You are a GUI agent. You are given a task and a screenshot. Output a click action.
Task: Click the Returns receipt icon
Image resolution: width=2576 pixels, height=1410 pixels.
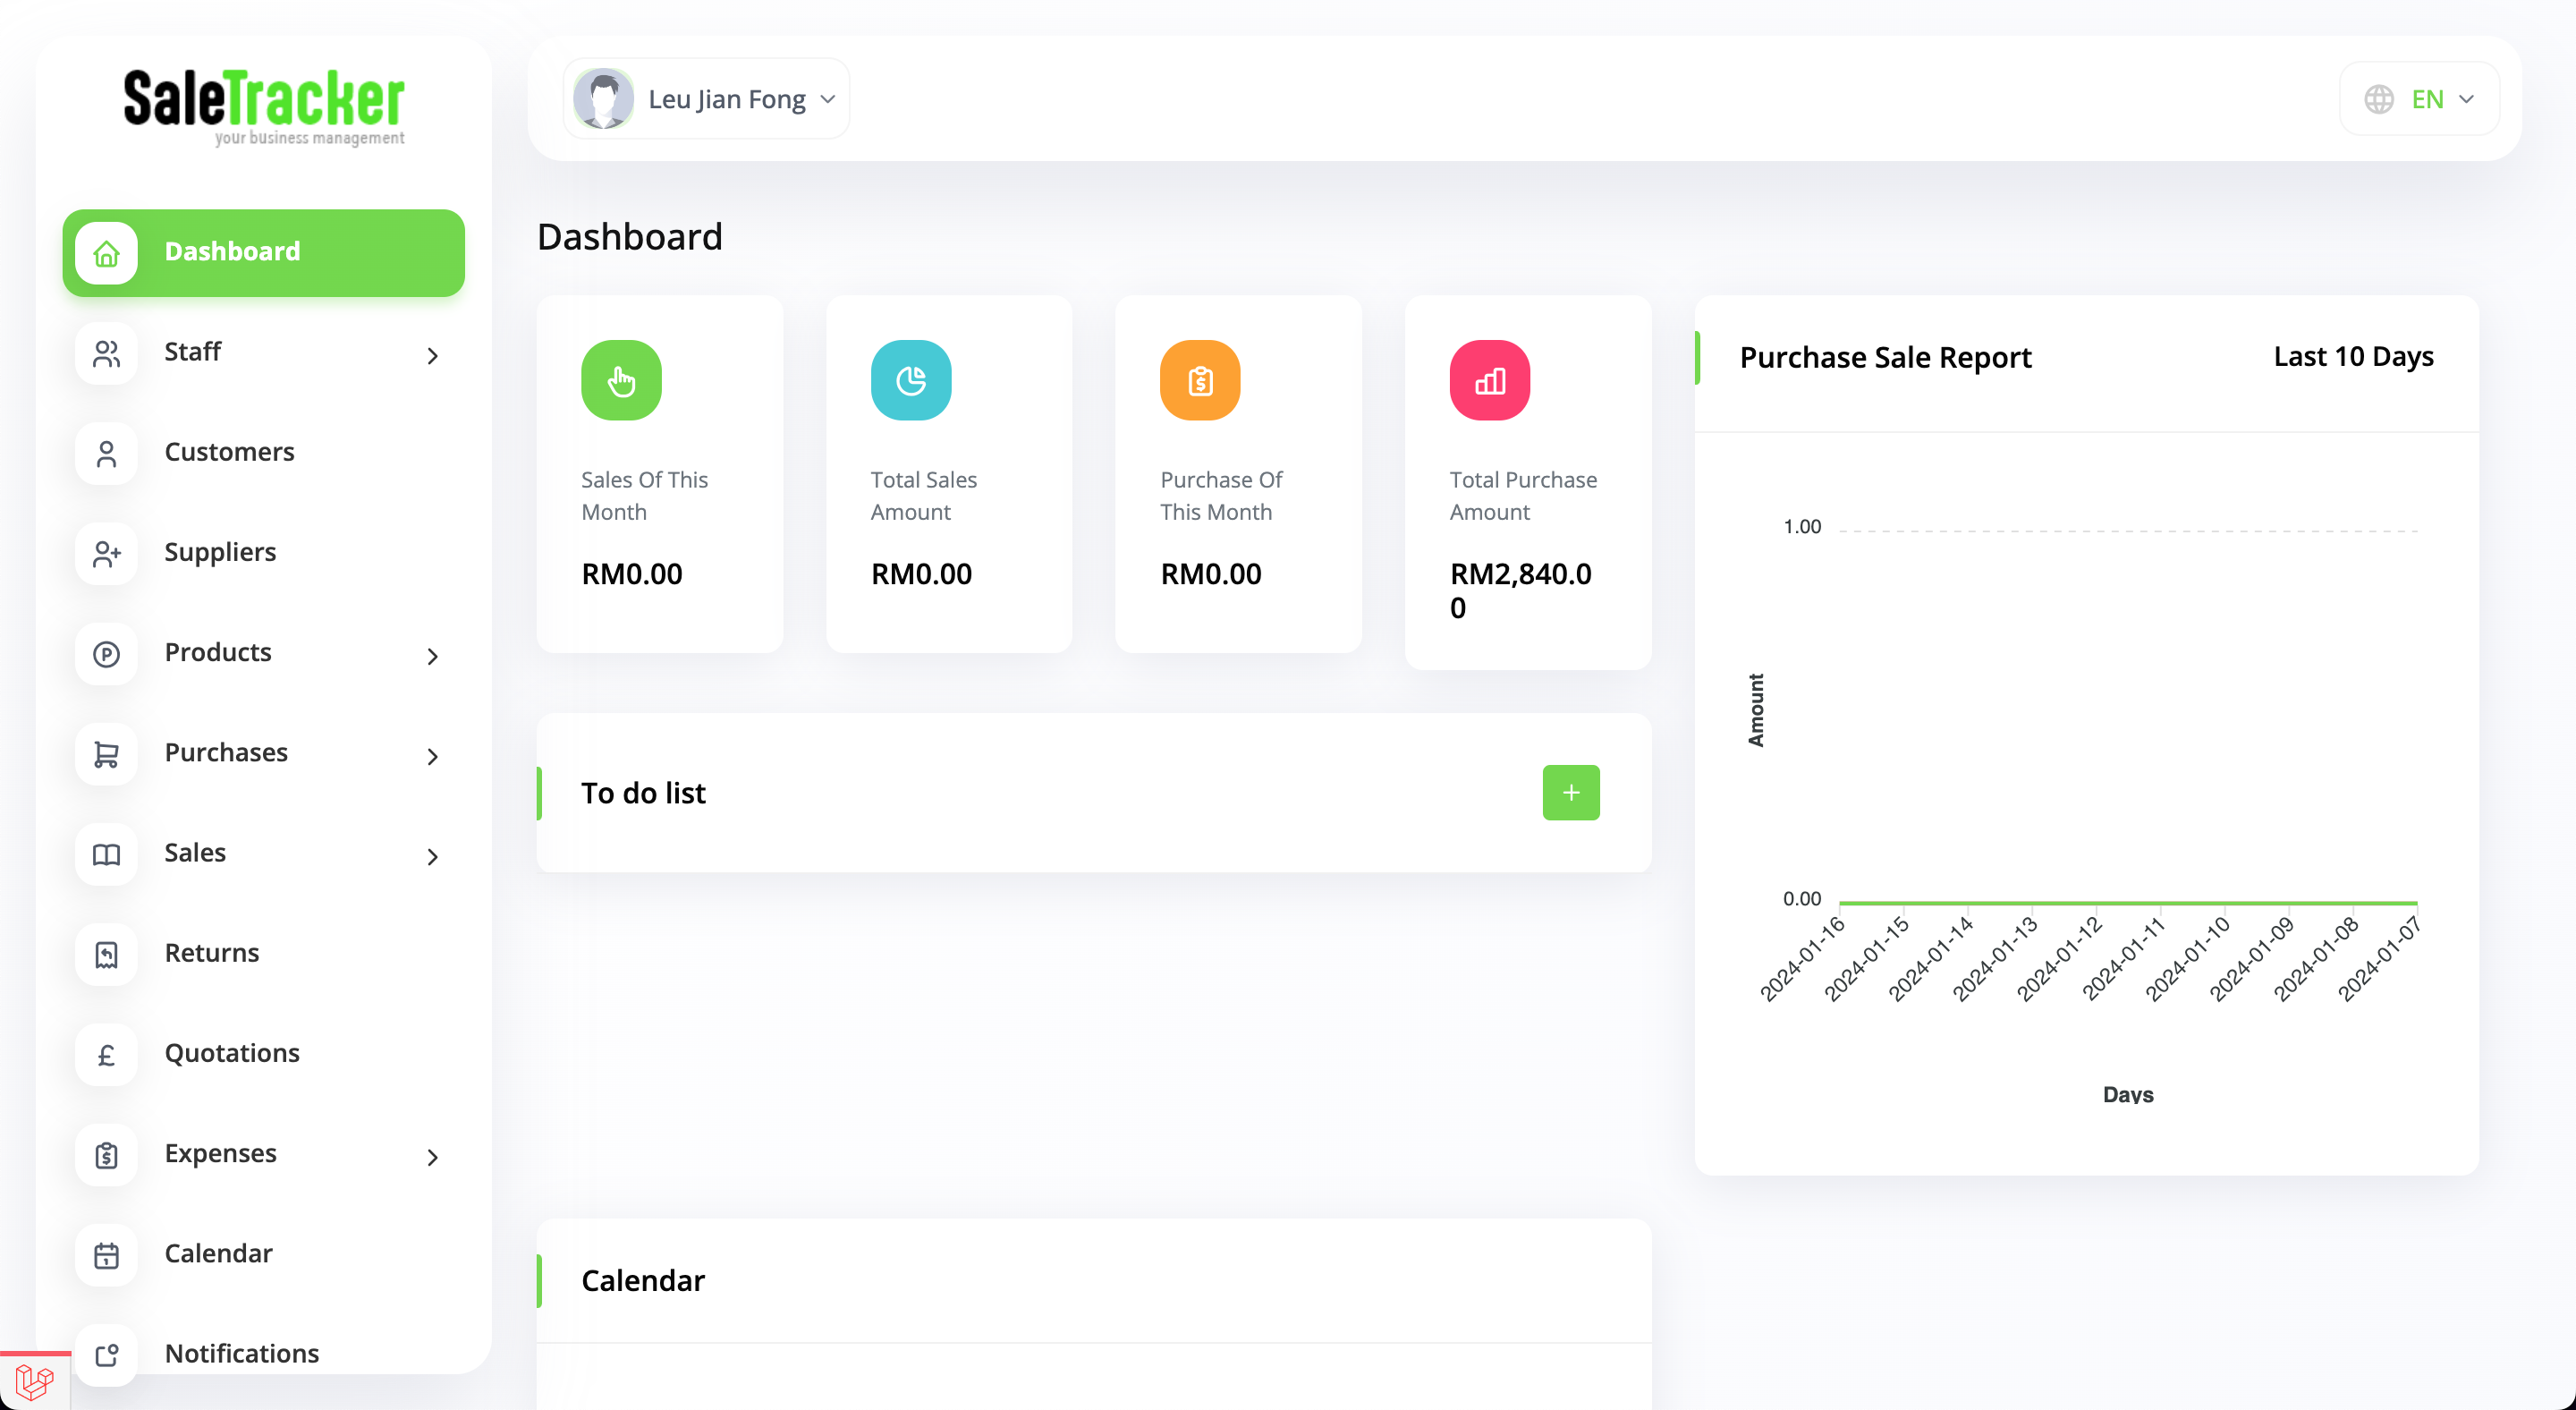[106, 954]
